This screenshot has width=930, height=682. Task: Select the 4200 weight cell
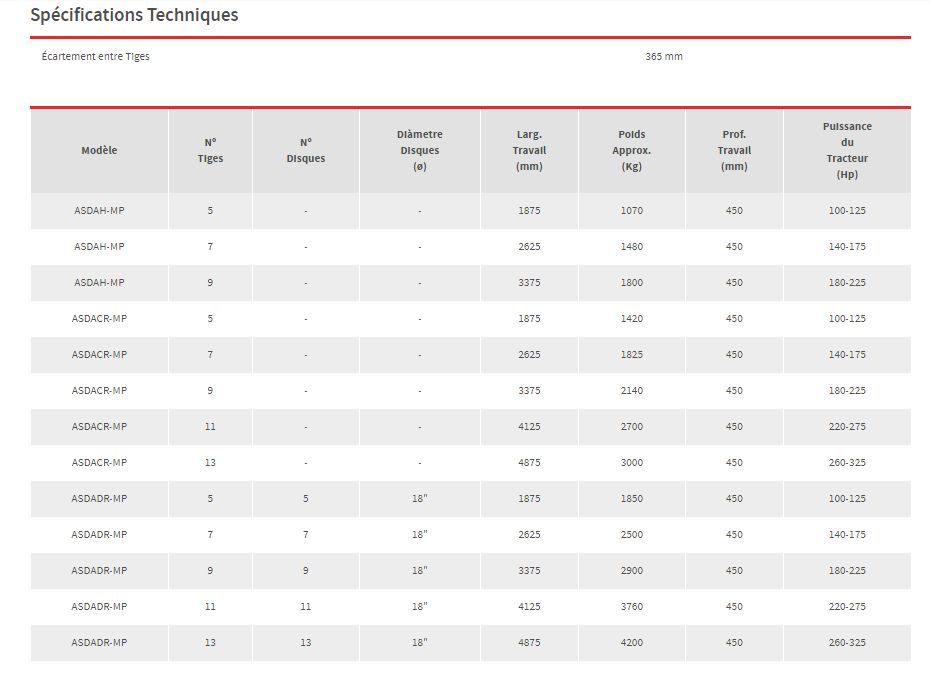click(632, 643)
